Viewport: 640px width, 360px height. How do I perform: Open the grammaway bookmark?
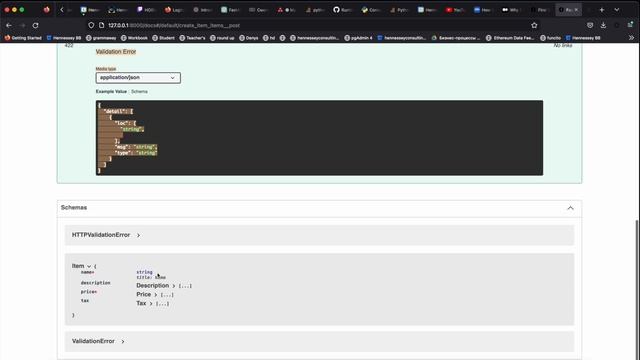point(101,38)
